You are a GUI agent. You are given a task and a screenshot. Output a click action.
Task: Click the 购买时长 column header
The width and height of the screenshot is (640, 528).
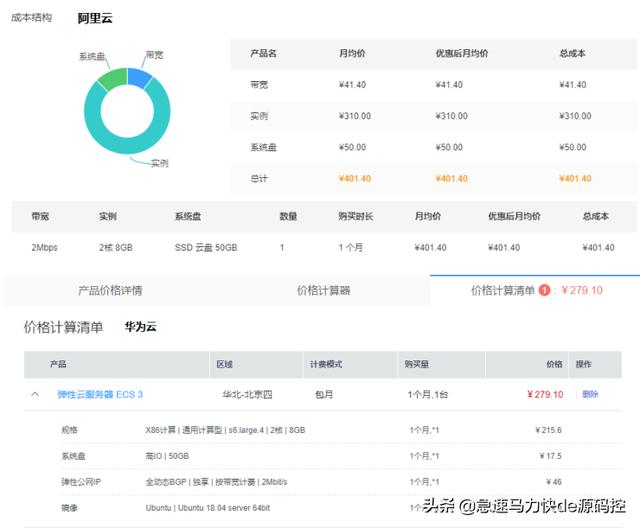click(356, 217)
